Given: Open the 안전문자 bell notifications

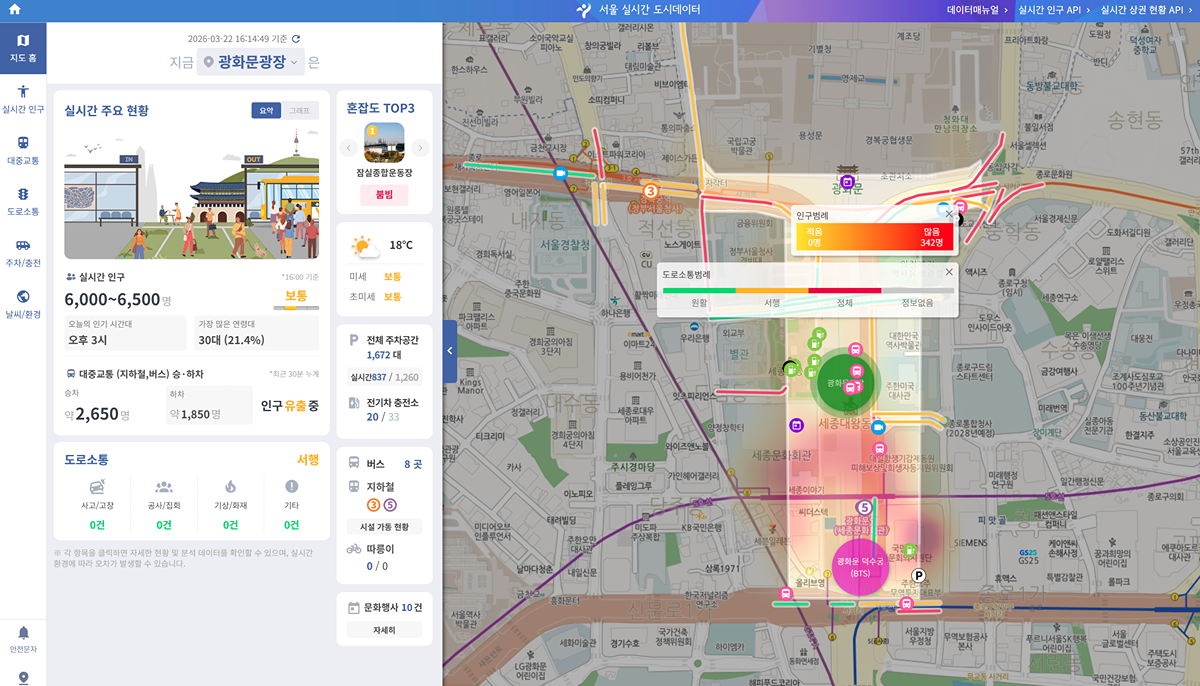Looking at the screenshot, I should [23, 638].
